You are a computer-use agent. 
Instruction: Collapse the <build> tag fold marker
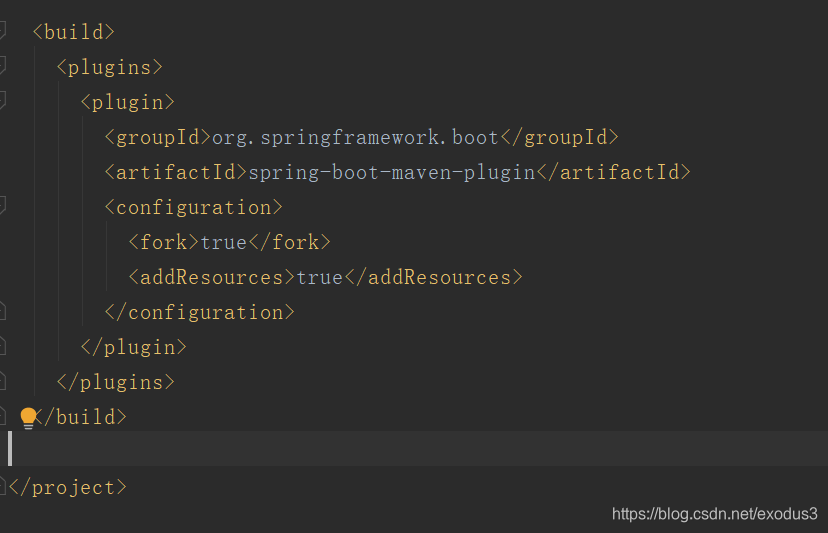tap(2, 31)
